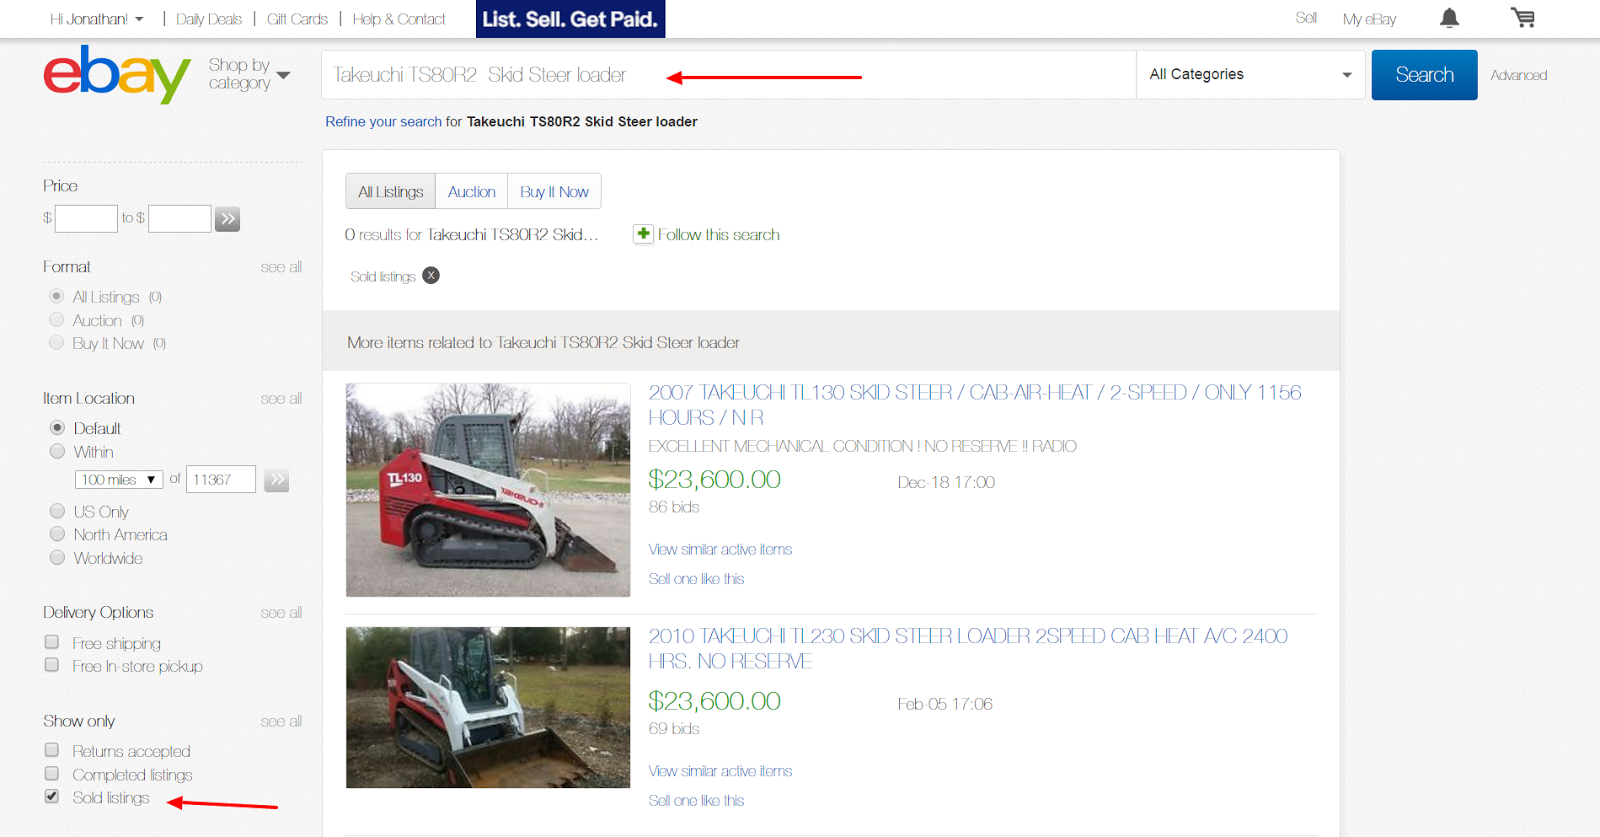Select Default item location radio

point(57,427)
